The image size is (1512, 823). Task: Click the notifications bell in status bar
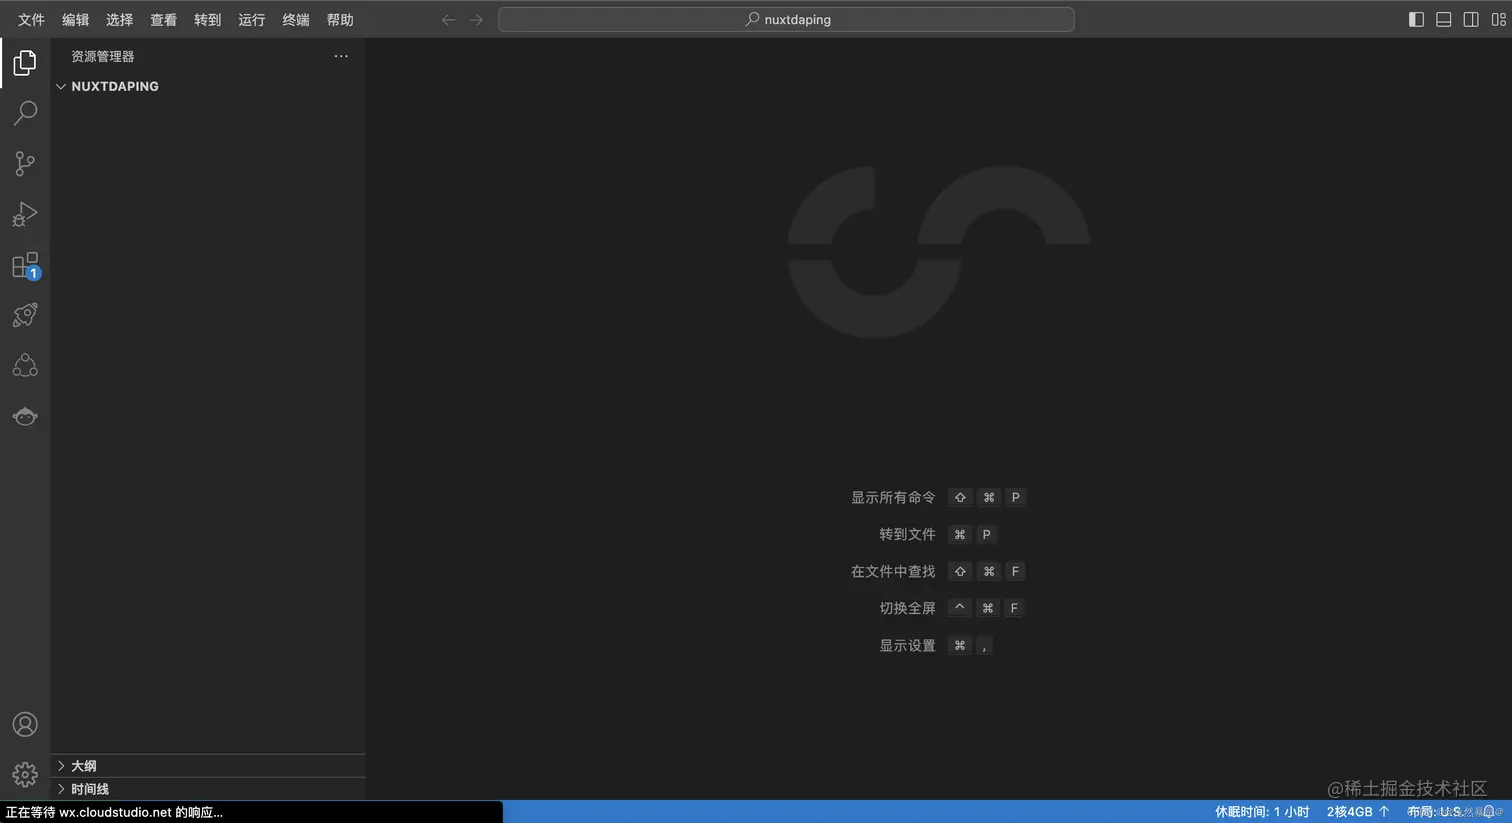point(1489,812)
